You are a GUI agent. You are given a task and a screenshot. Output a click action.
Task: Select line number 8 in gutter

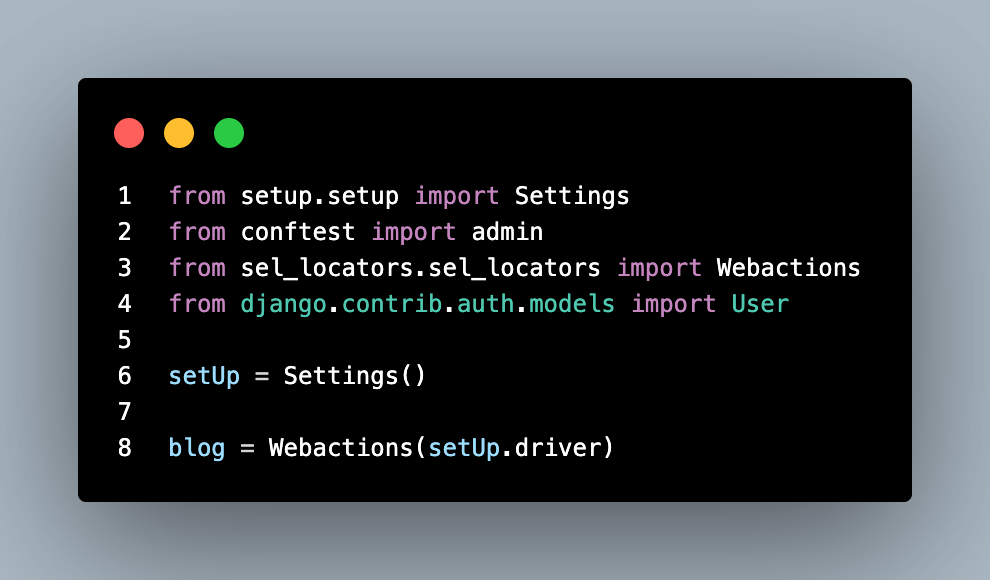pyautogui.click(x=124, y=448)
